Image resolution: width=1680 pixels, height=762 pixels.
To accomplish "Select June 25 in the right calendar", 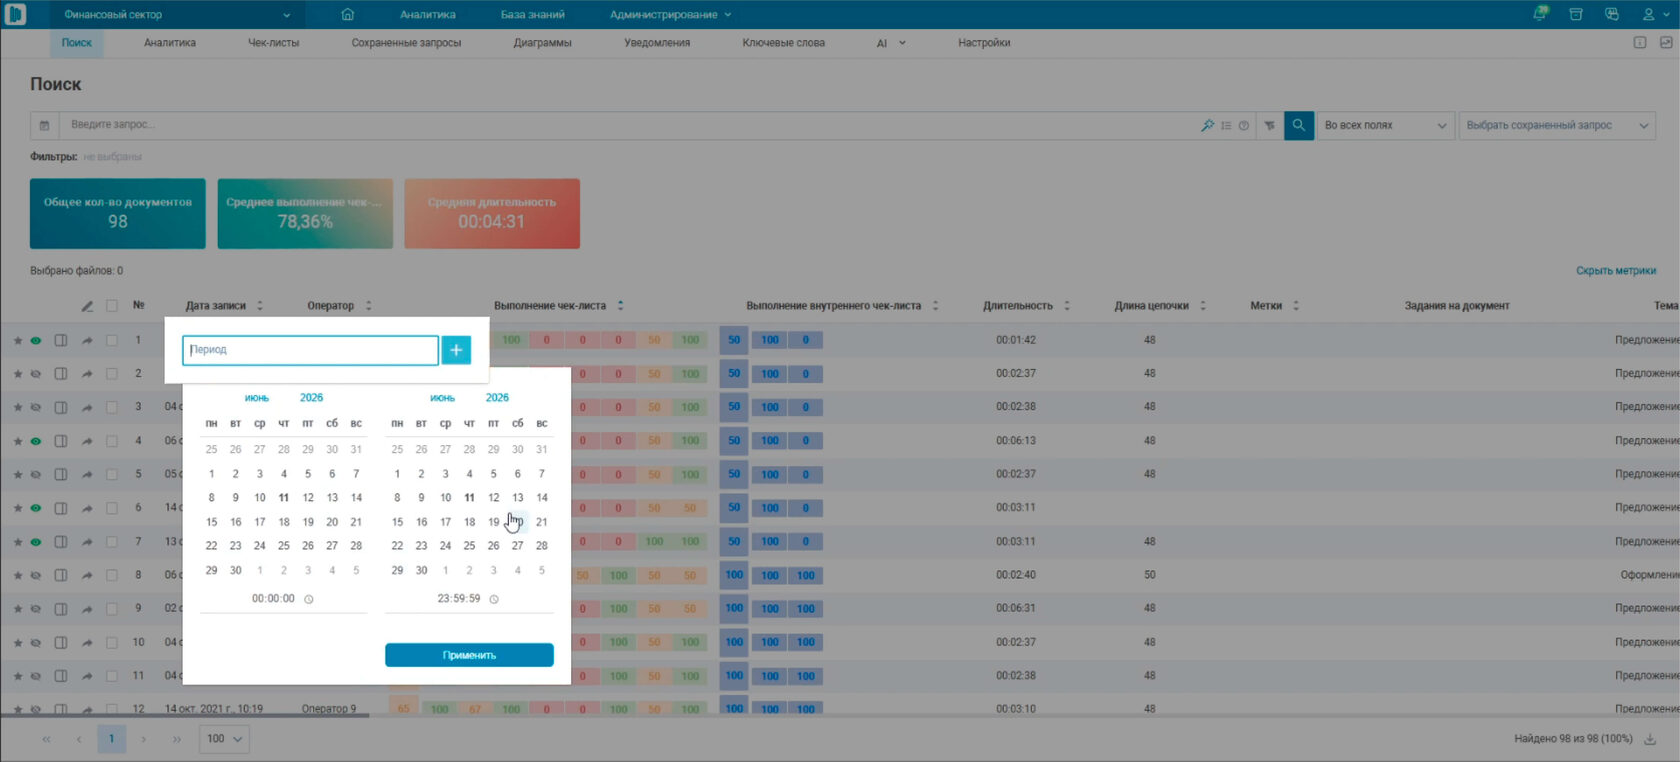I will click(x=469, y=546).
